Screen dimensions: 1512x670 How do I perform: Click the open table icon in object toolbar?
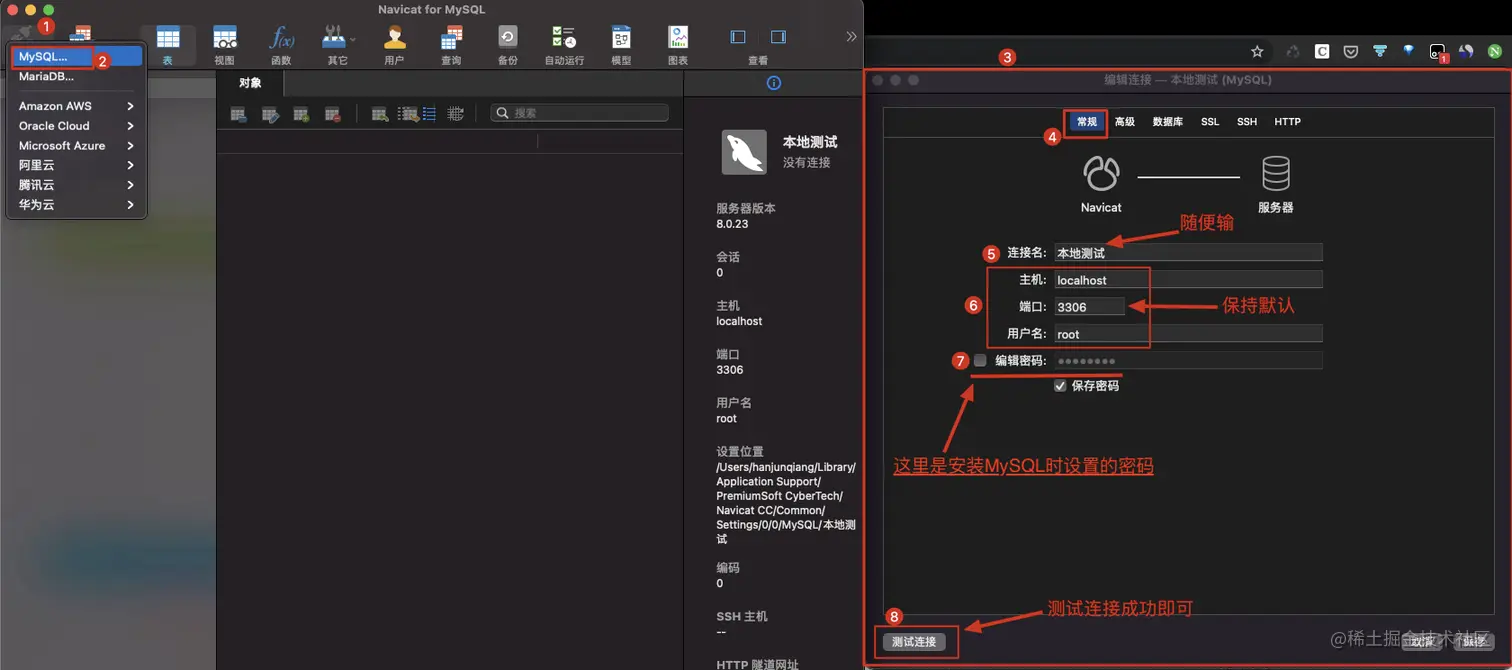click(x=238, y=114)
